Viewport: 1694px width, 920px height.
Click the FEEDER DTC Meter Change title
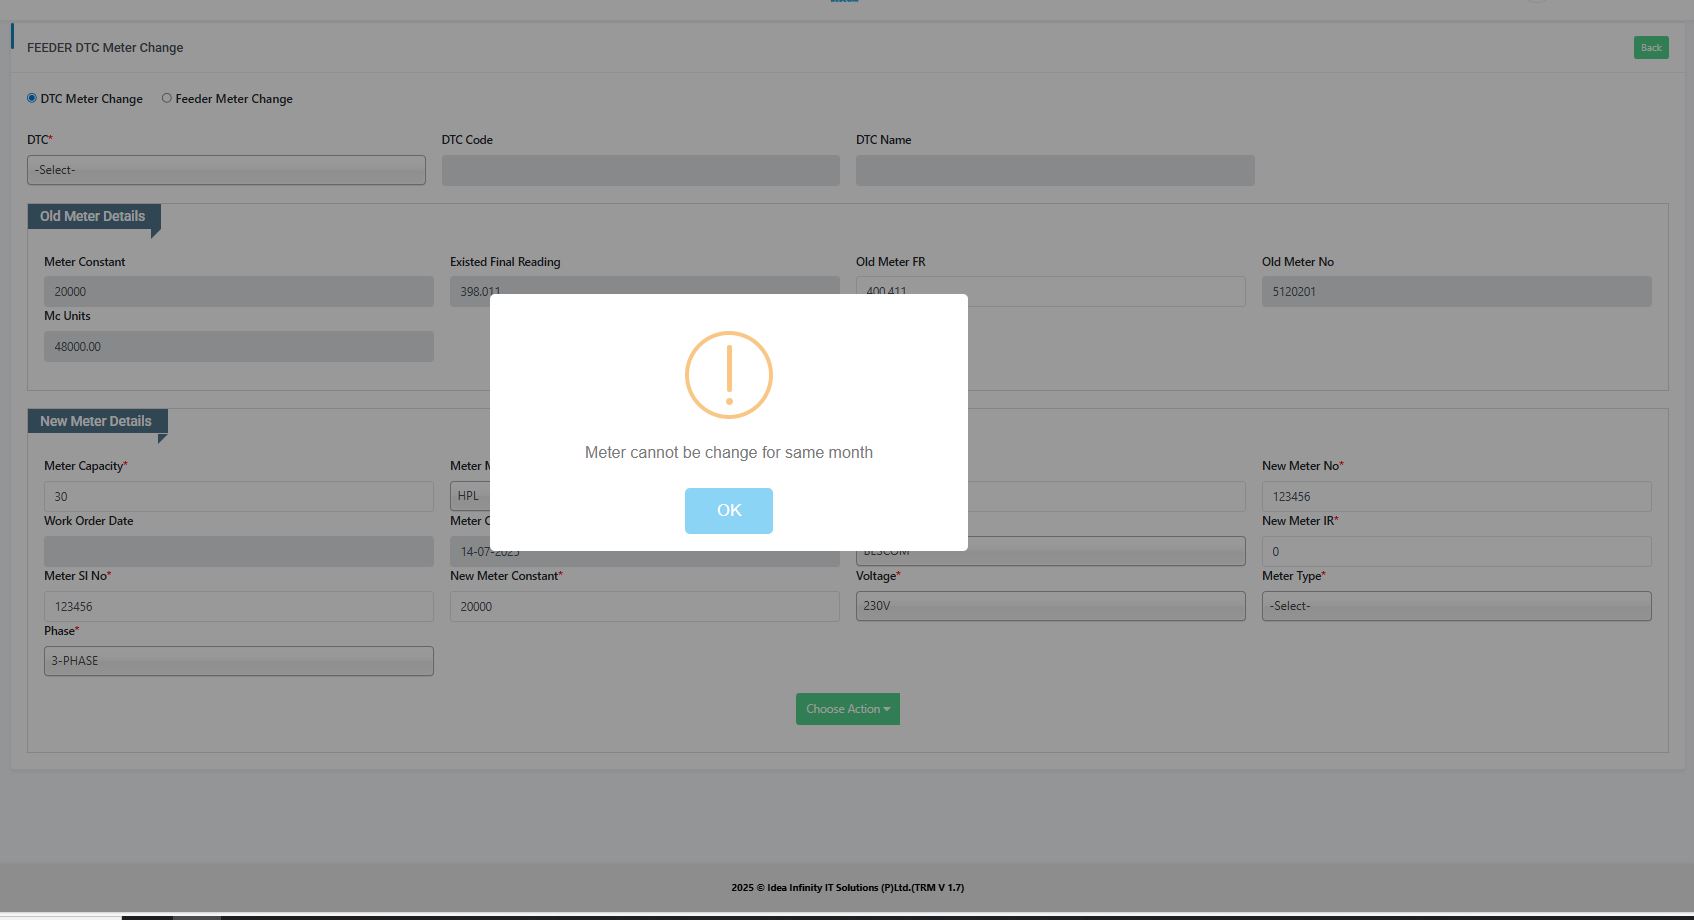105,47
